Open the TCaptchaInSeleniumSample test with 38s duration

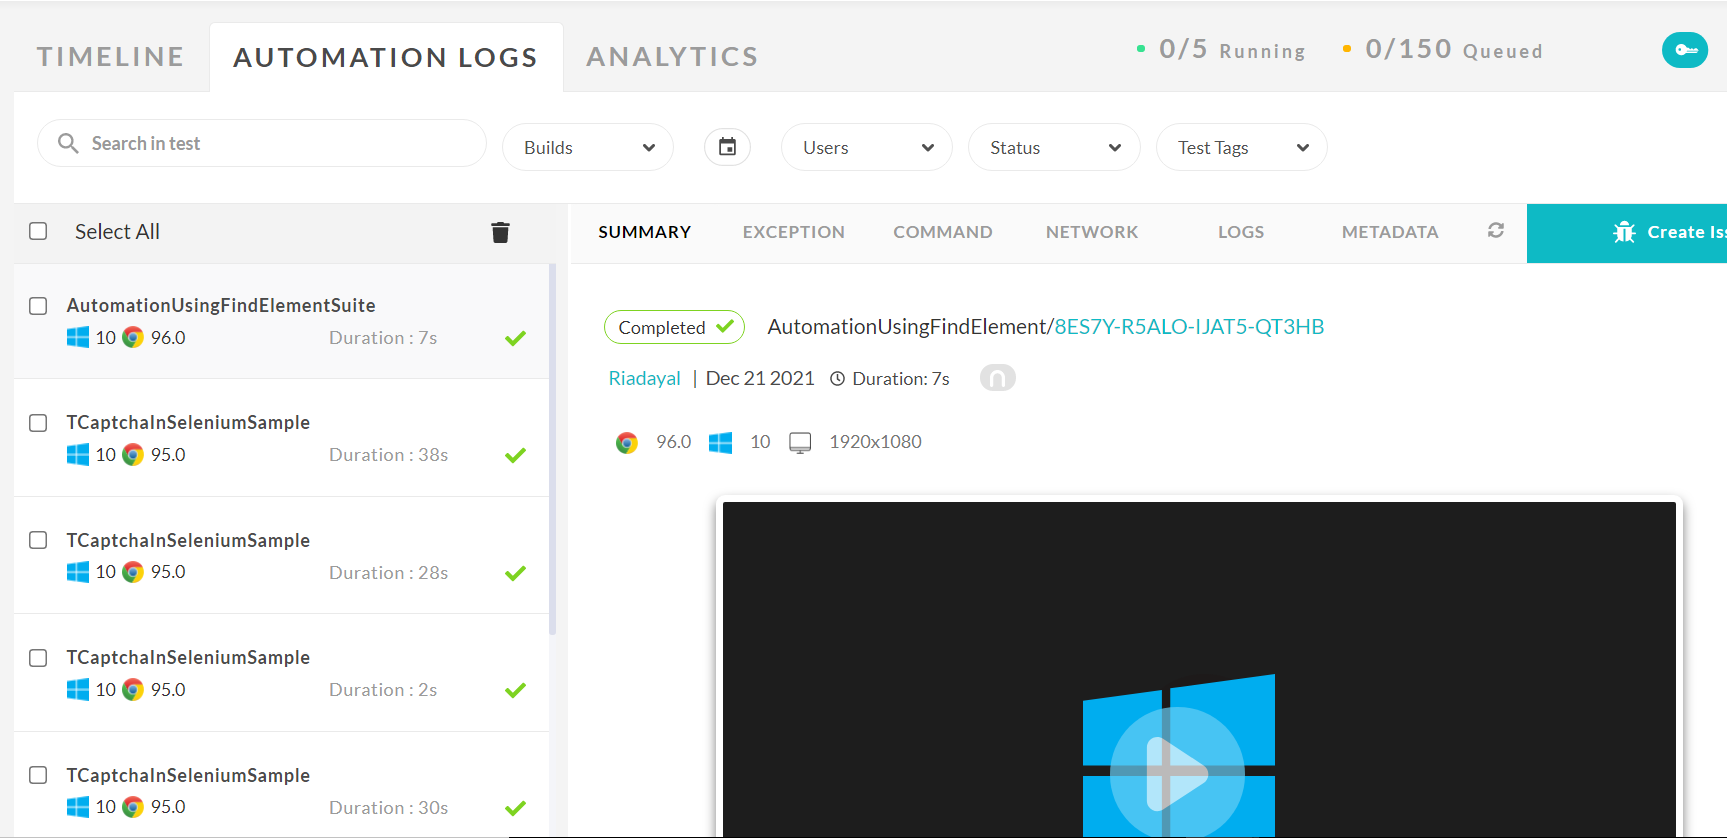click(281, 438)
